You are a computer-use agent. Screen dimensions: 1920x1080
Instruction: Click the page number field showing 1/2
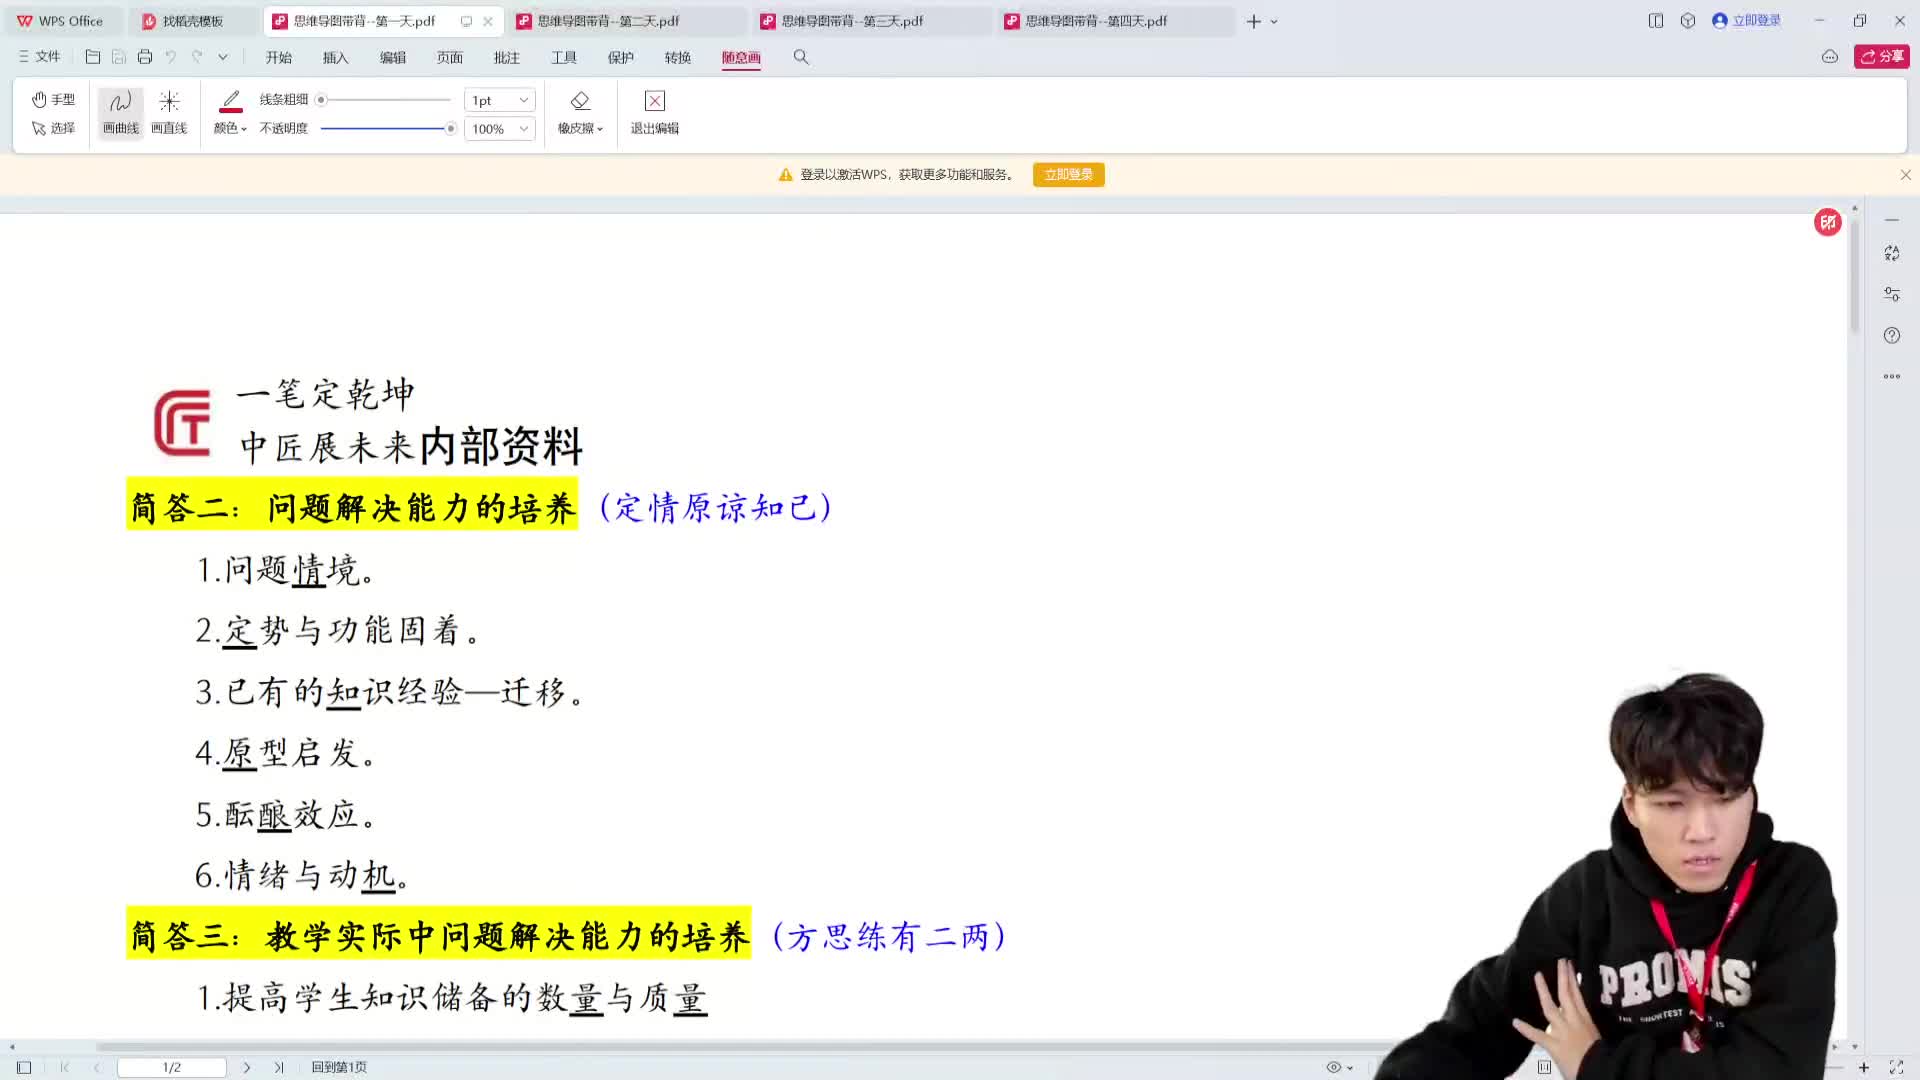(171, 1067)
